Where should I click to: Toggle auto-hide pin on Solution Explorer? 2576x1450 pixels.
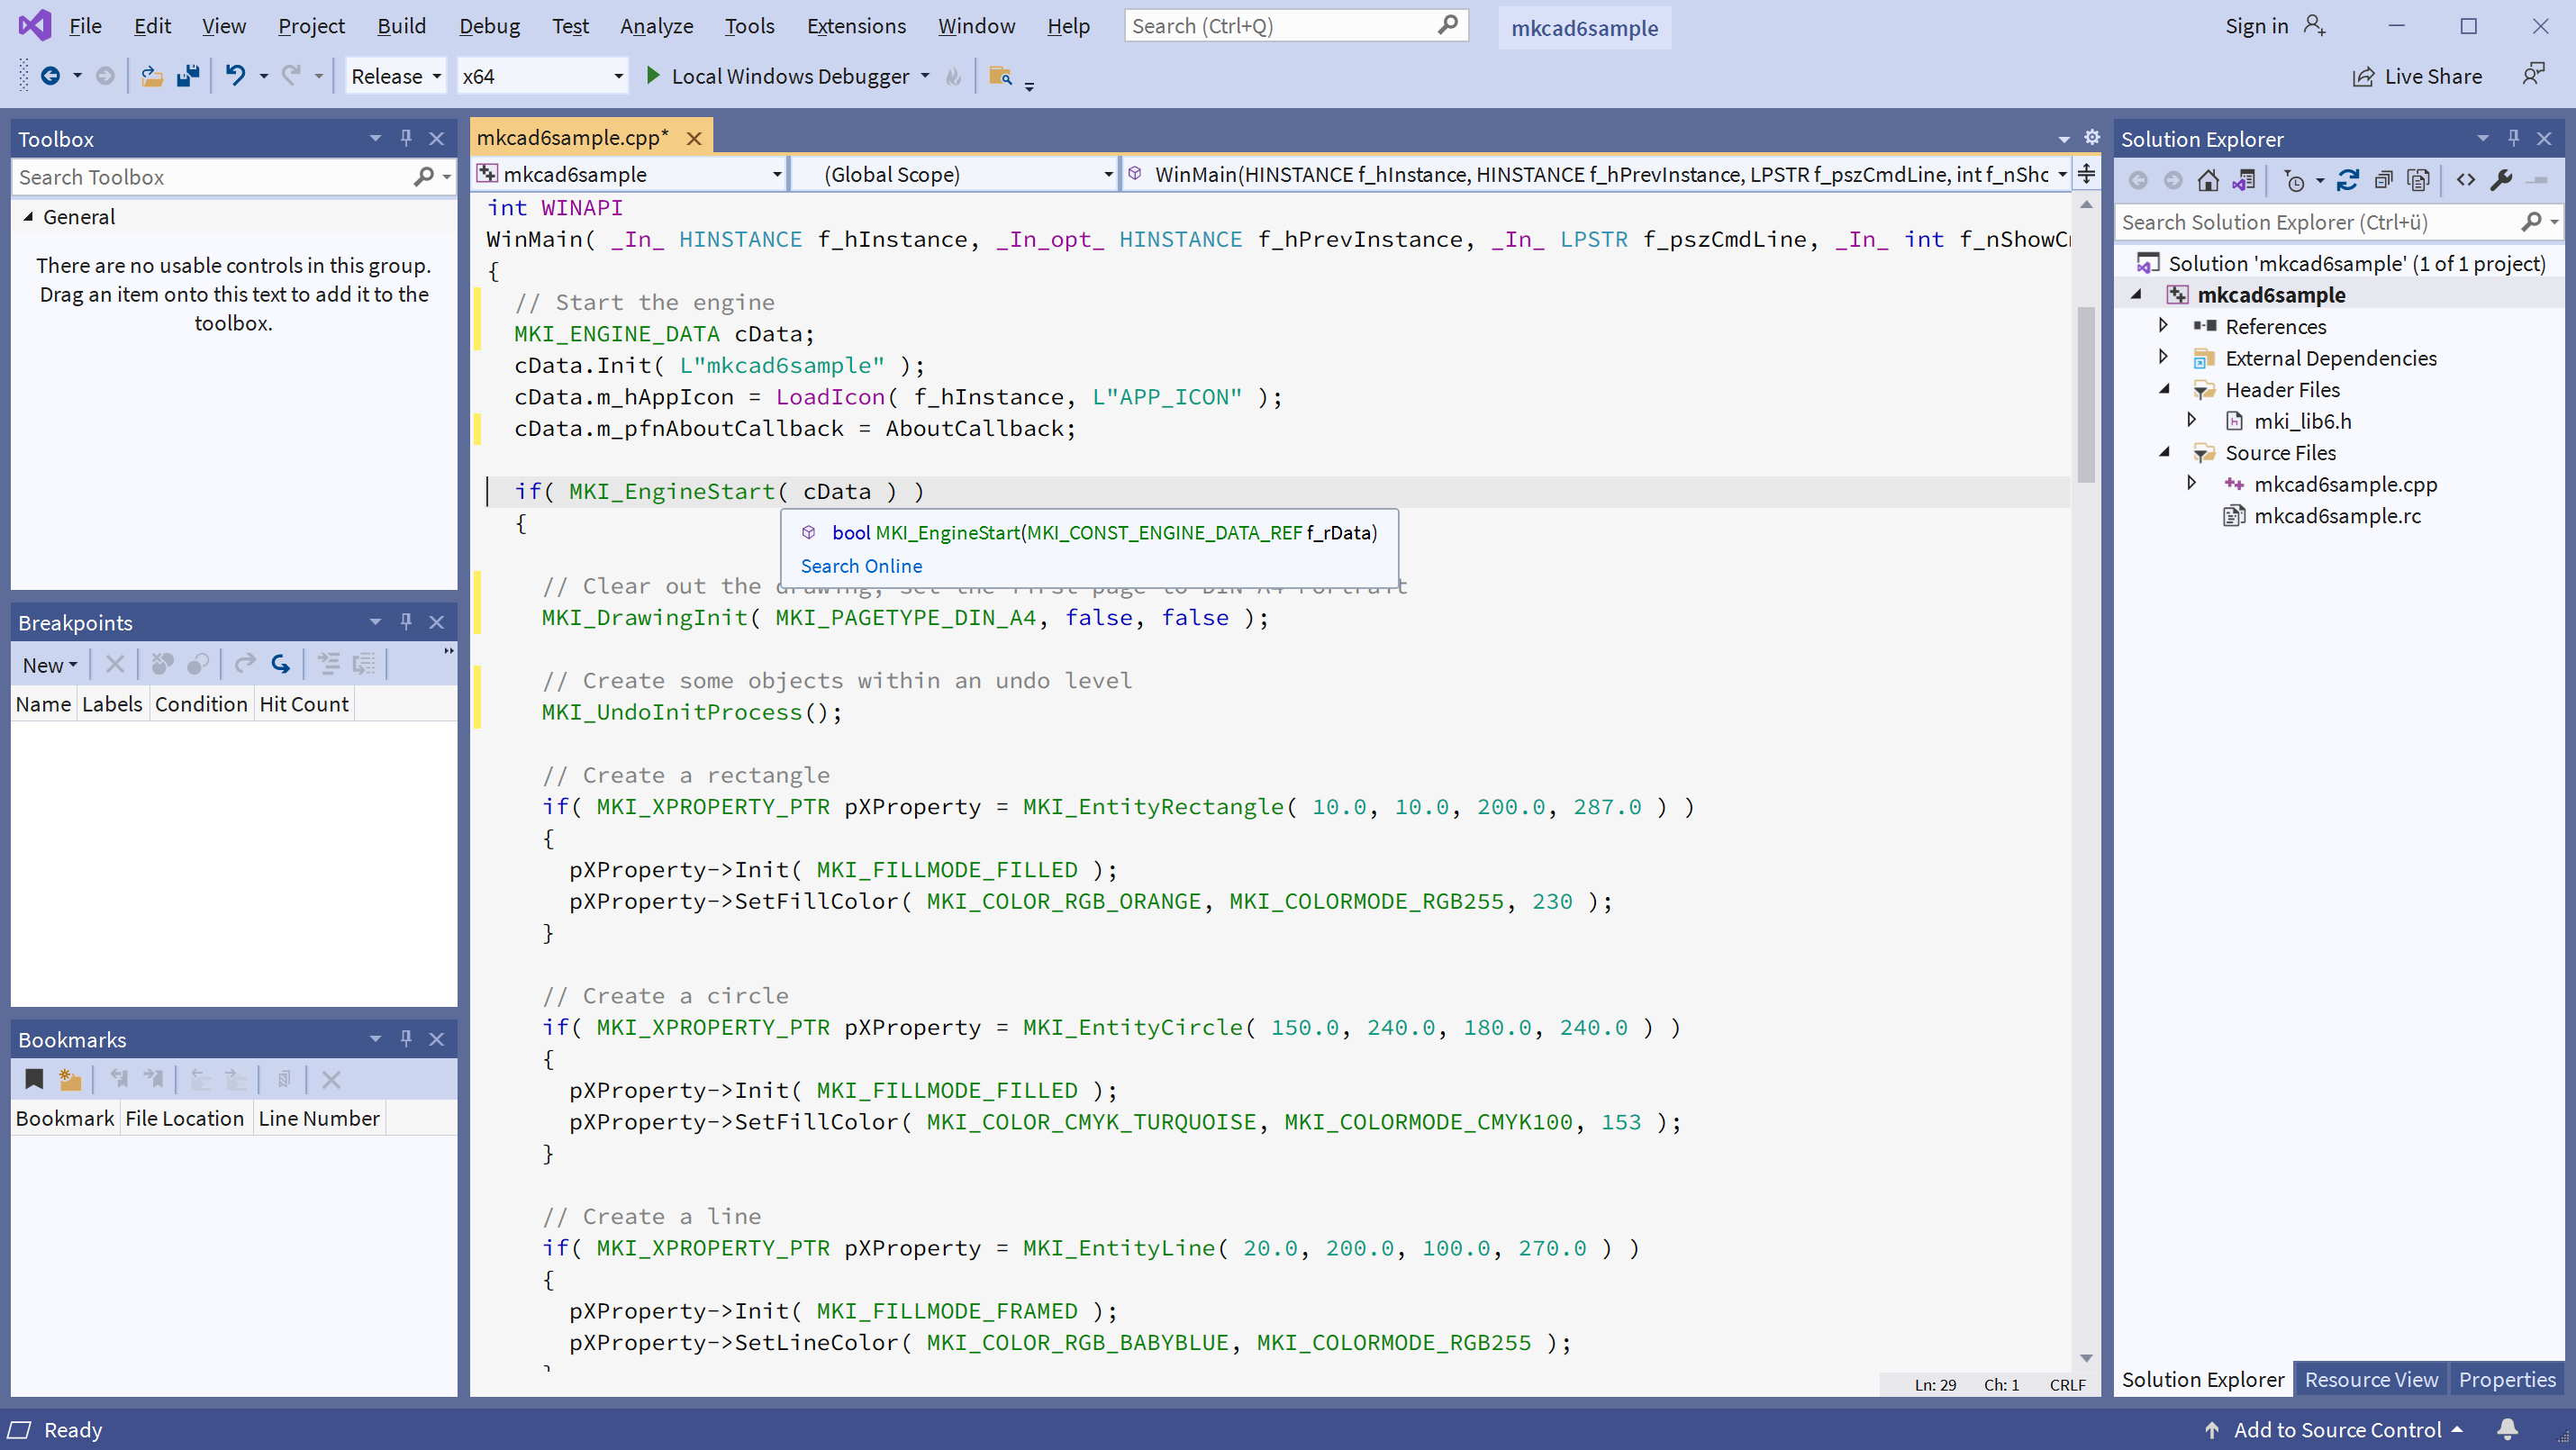point(2513,138)
